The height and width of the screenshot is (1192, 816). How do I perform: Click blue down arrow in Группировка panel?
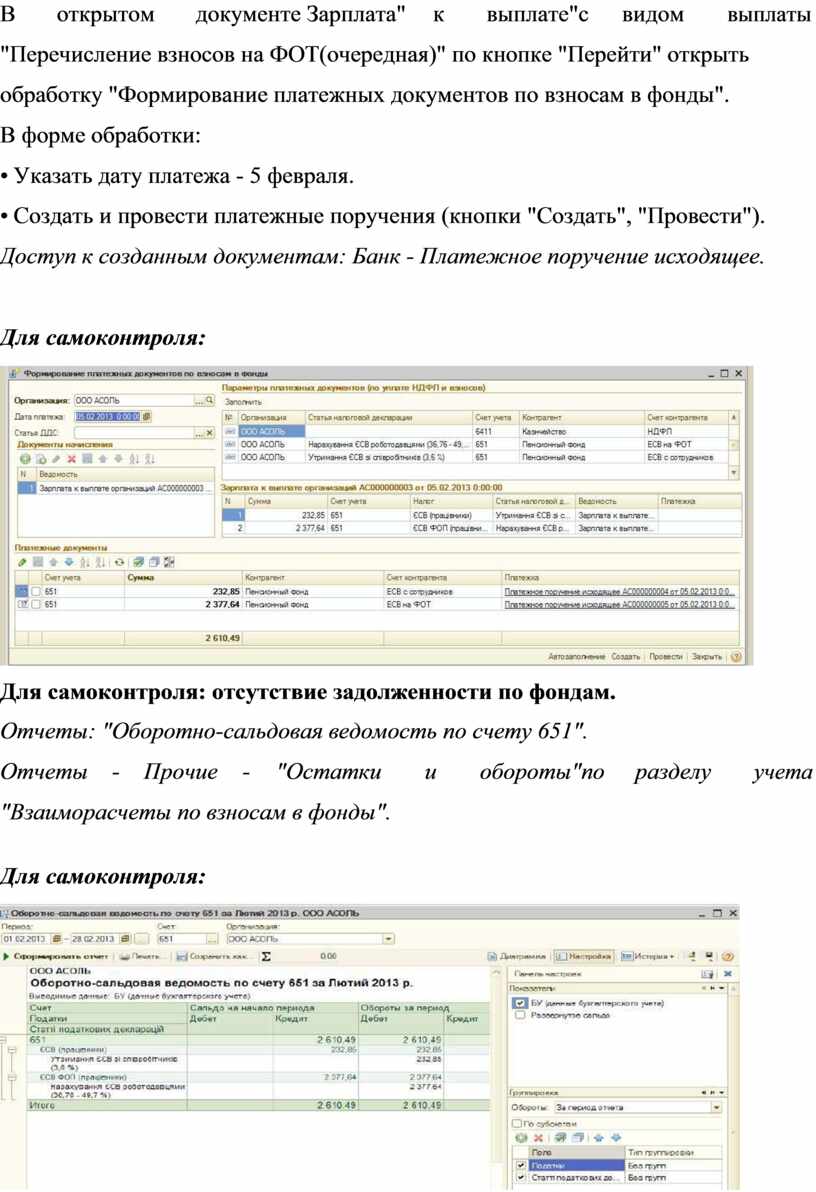tap(615, 1138)
